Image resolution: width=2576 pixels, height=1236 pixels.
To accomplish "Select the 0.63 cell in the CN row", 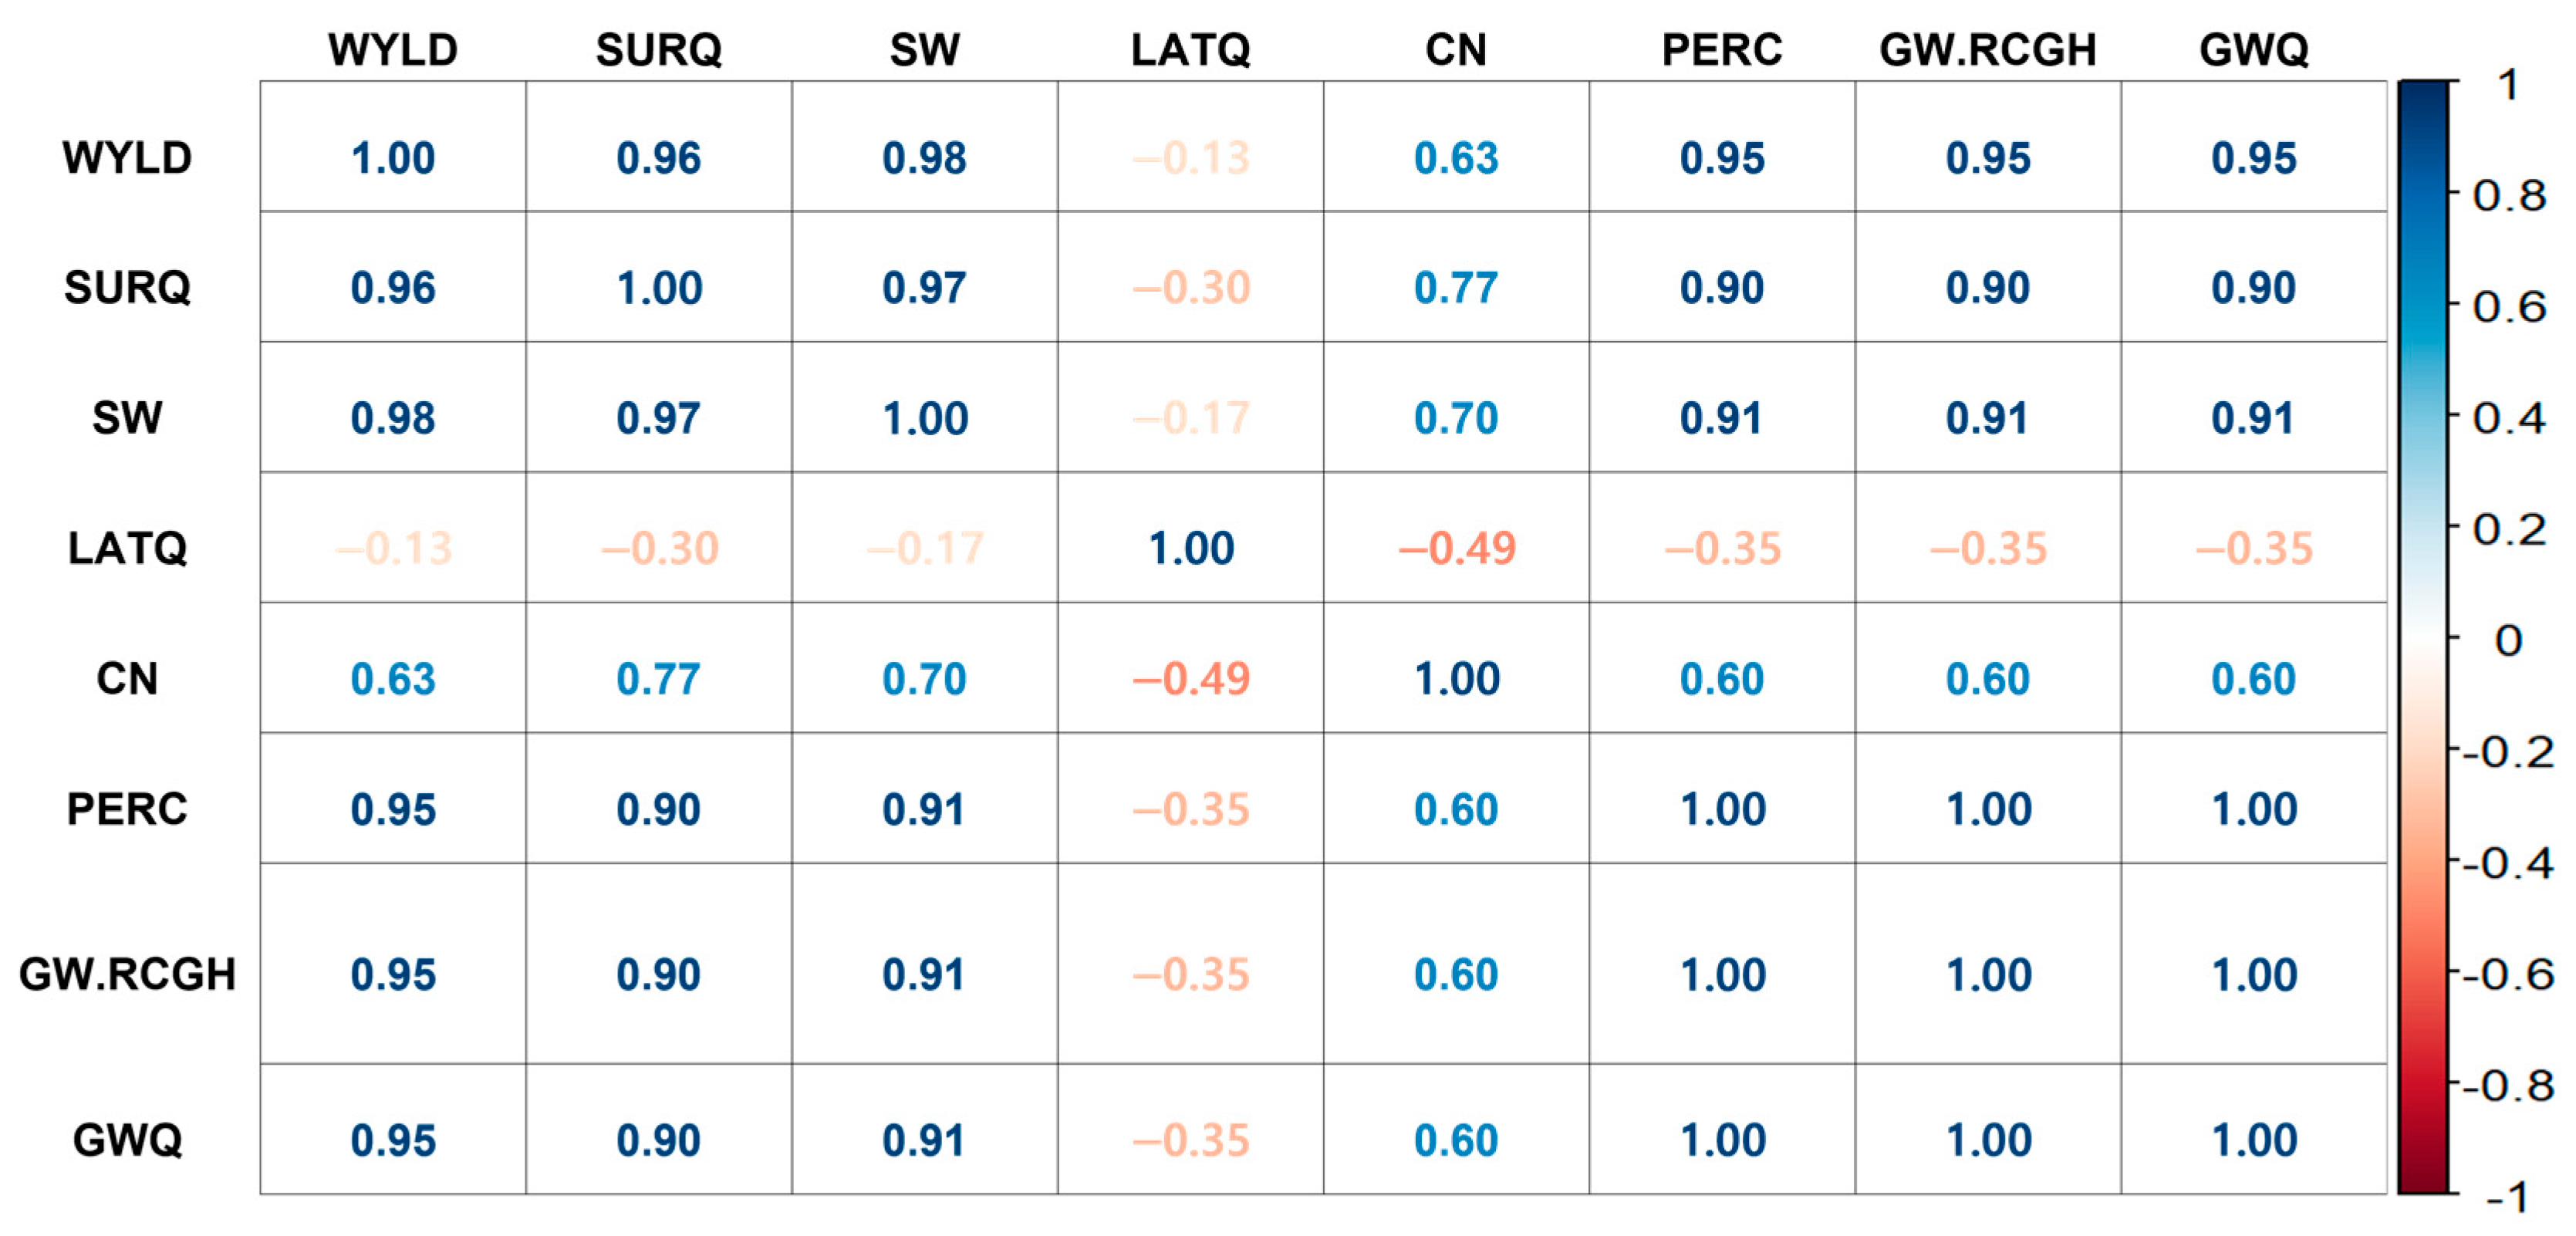I will 393,679.
